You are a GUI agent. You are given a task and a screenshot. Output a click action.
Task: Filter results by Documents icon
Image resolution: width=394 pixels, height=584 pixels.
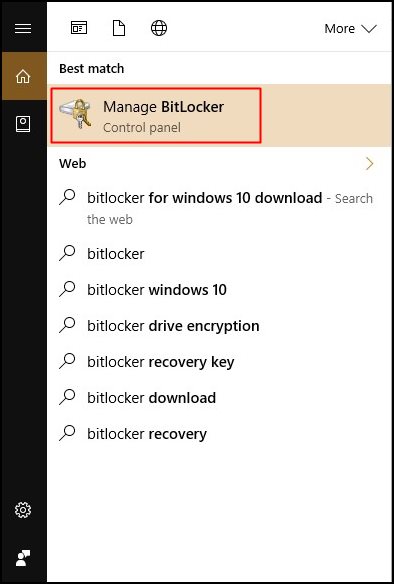pyautogui.click(x=119, y=28)
